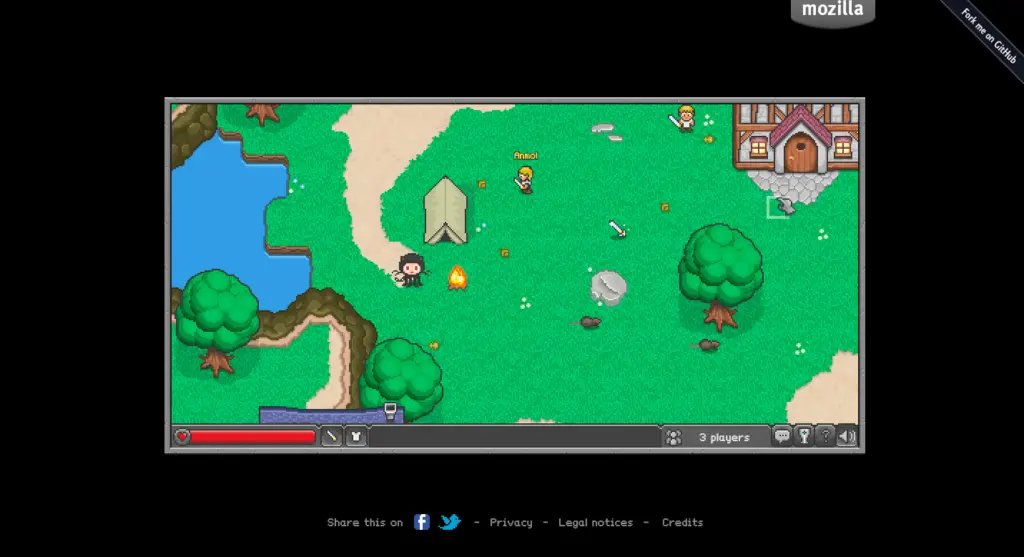Click the mozilla tab at top

coord(832,11)
